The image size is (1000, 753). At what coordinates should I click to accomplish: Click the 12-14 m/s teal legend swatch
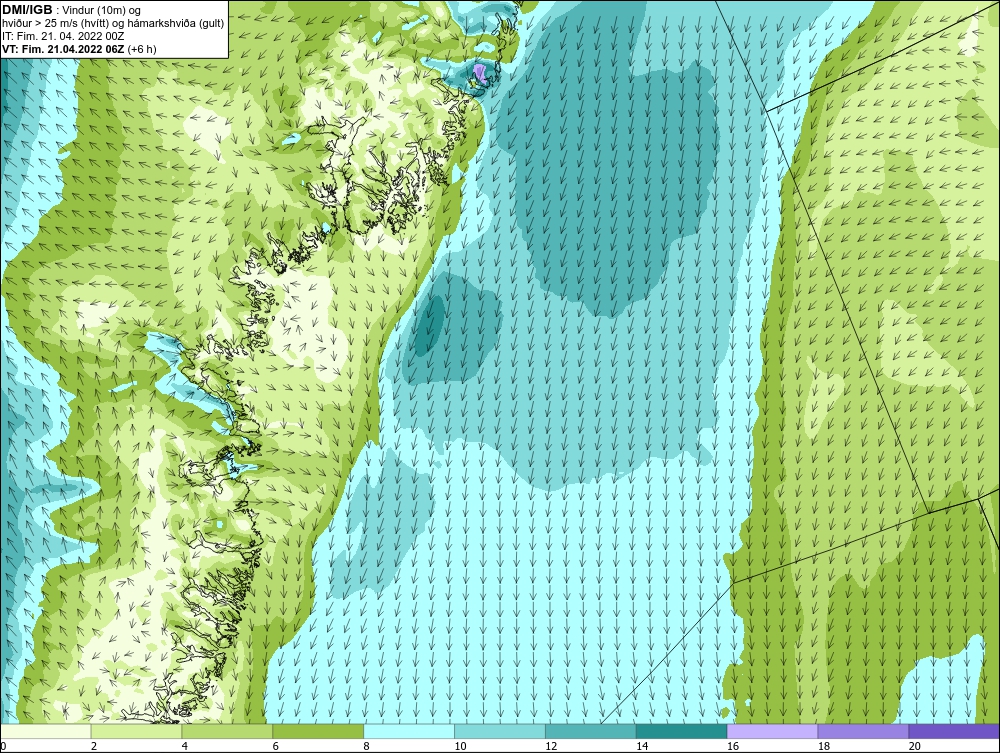pyautogui.click(x=591, y=731)
